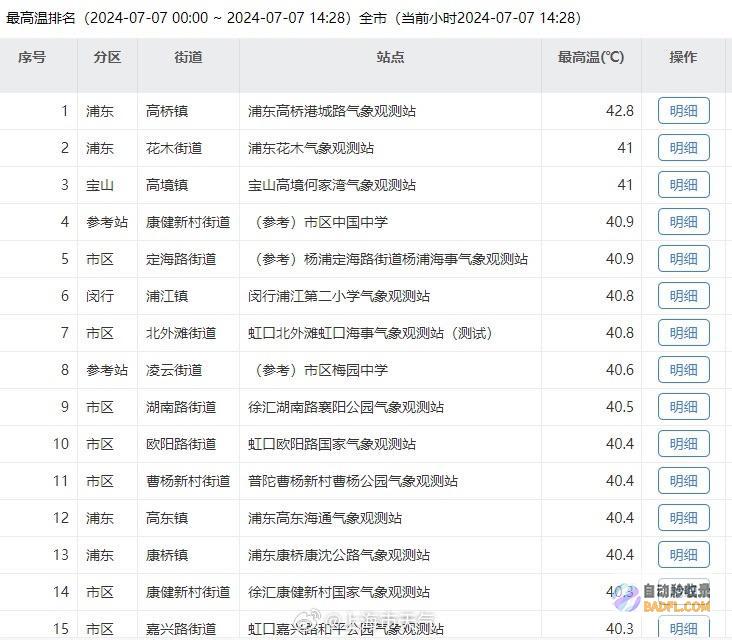Click street cell 曹杨新村街道
732x640 pixels.
[x=188, y=481]
